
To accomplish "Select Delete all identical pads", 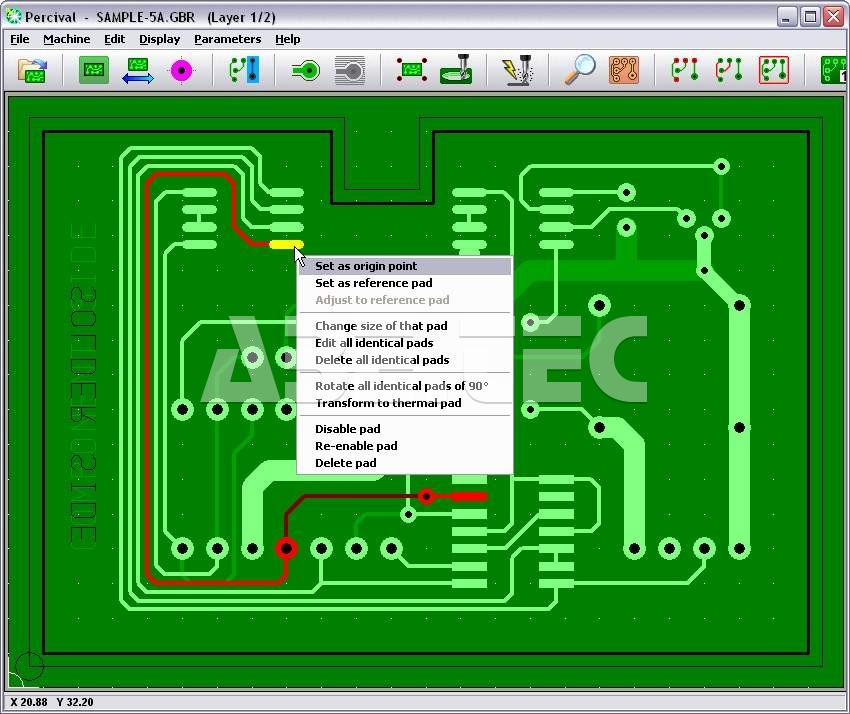I will click(x=405, y=360).
